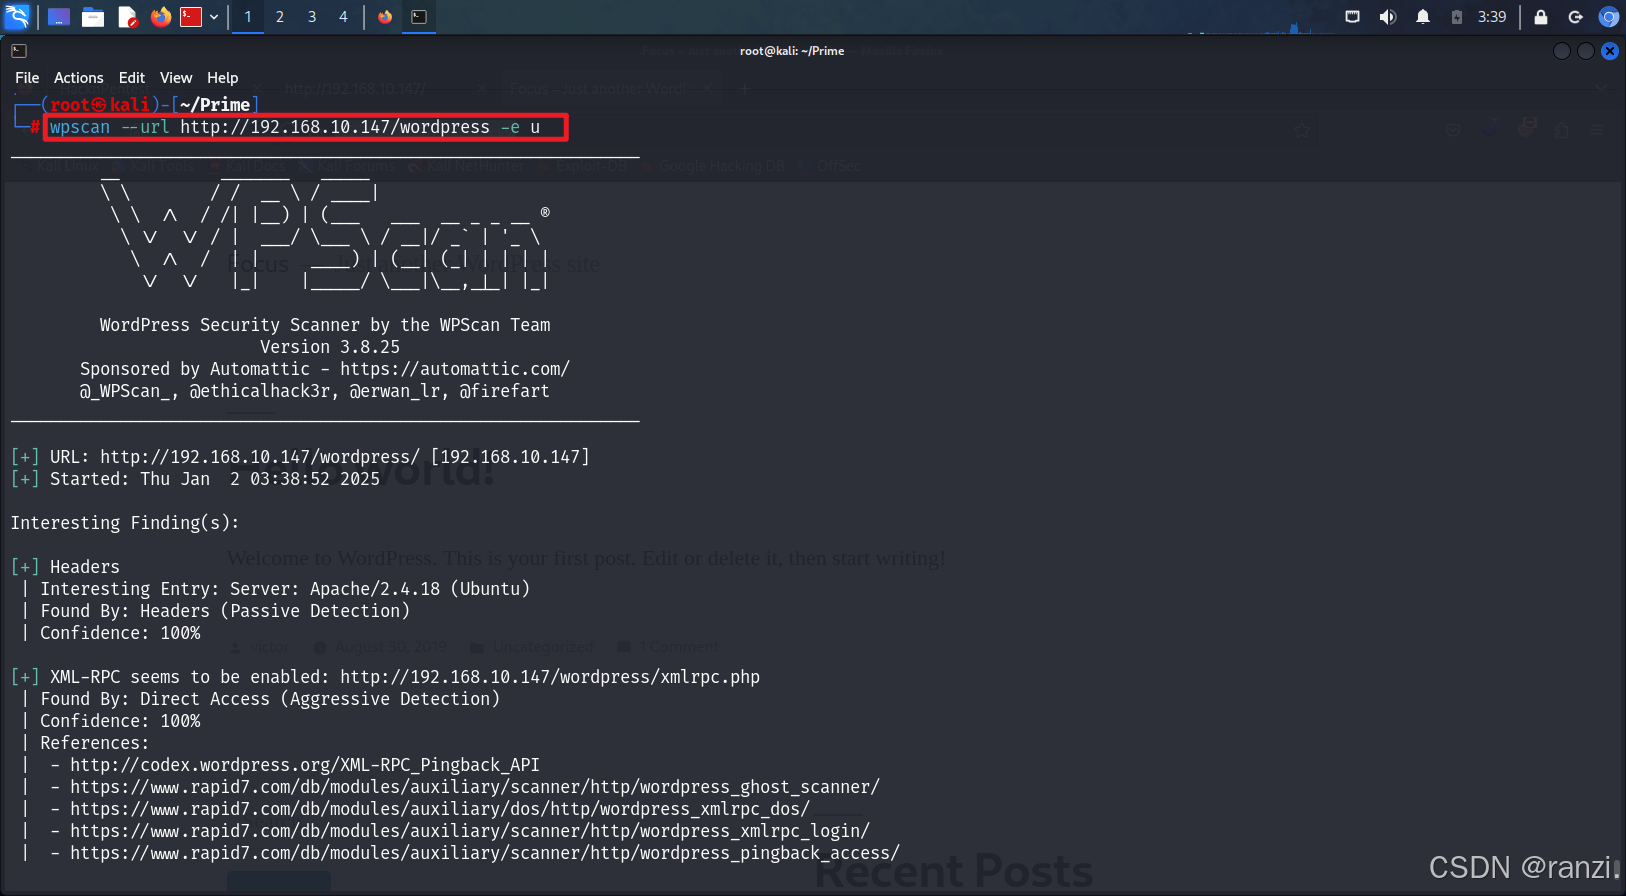The width and height of the screenshot is (1626, 896).
Task: Click the show desktop panel icon
Action: 59,17
